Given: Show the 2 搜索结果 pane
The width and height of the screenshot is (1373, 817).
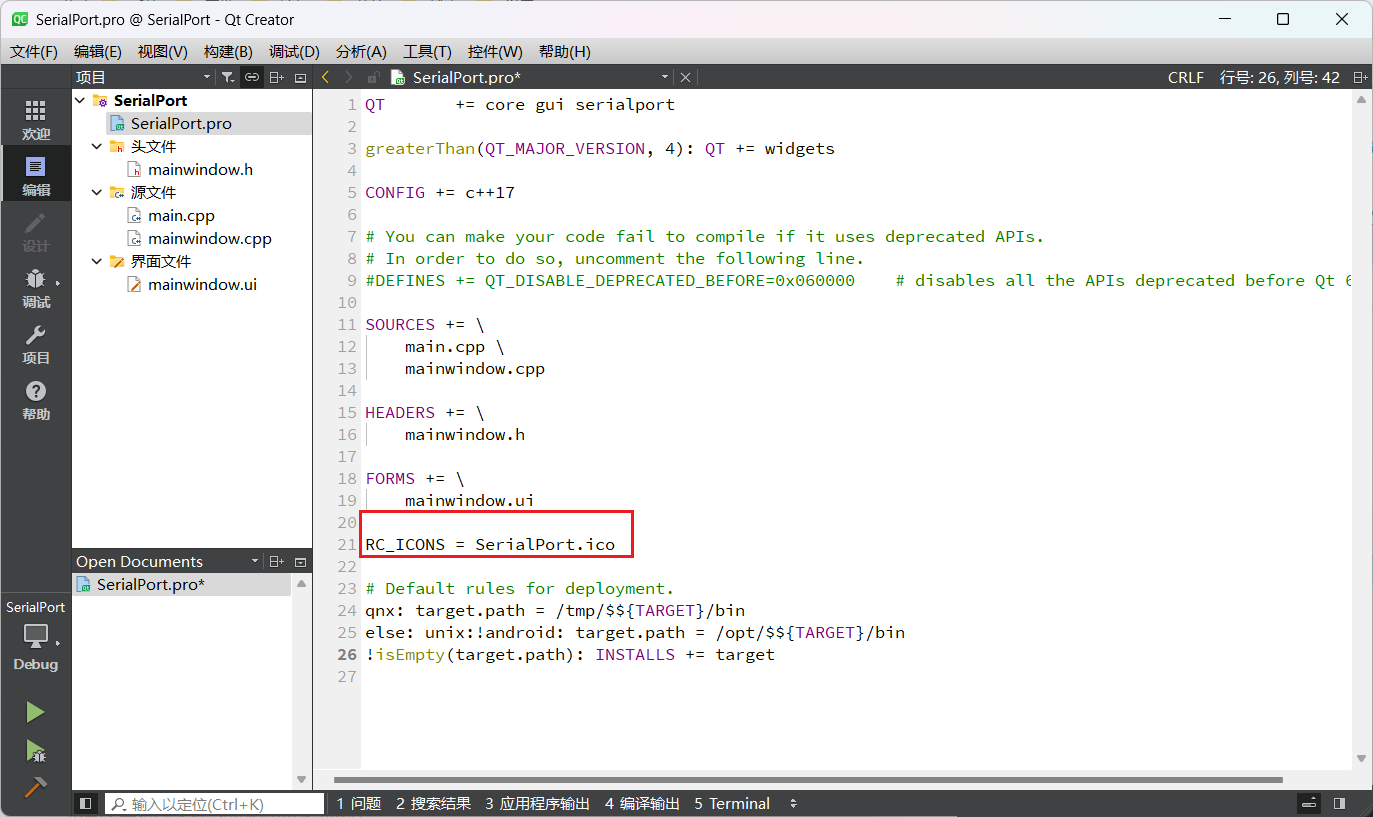Looking at the screenshot, I should 433,803.
